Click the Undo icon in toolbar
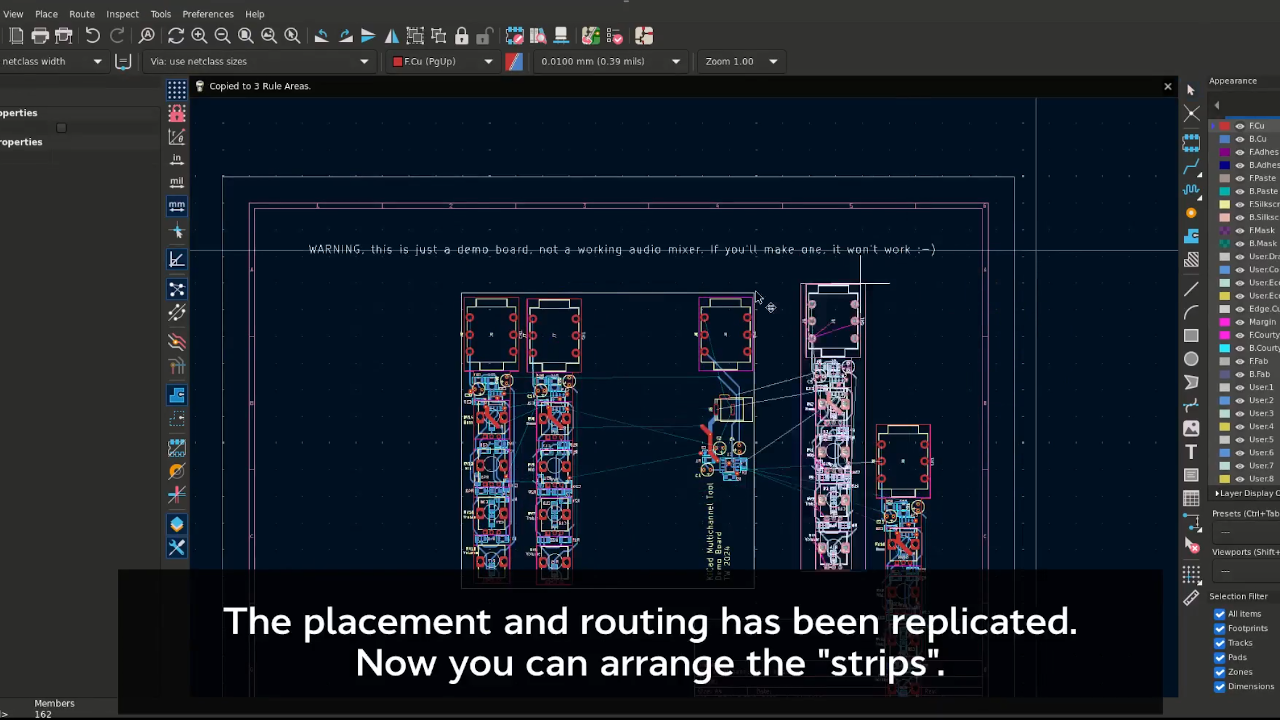 pos(92,36)
